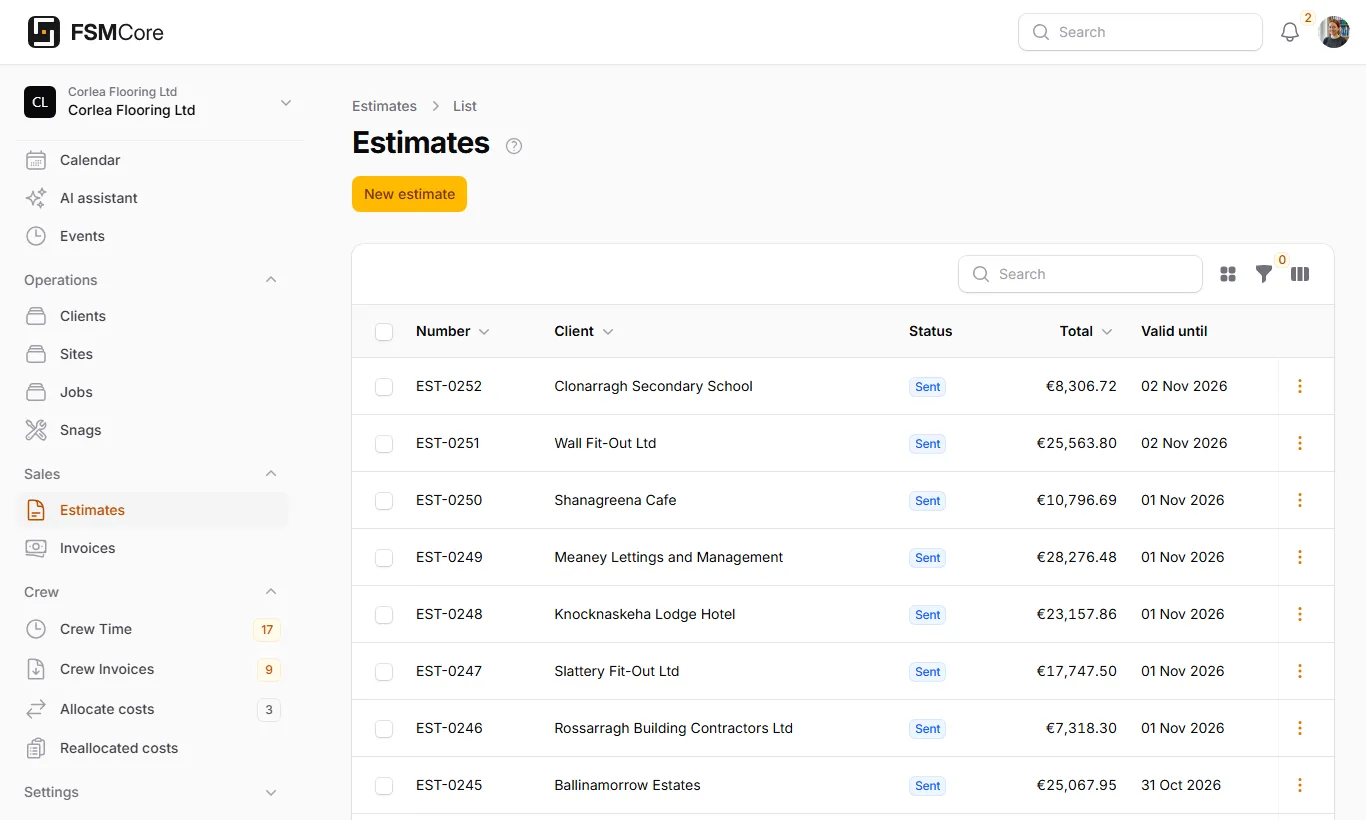
Task: Open row actions for EST-0247
Action: [x=1300, y=671]
